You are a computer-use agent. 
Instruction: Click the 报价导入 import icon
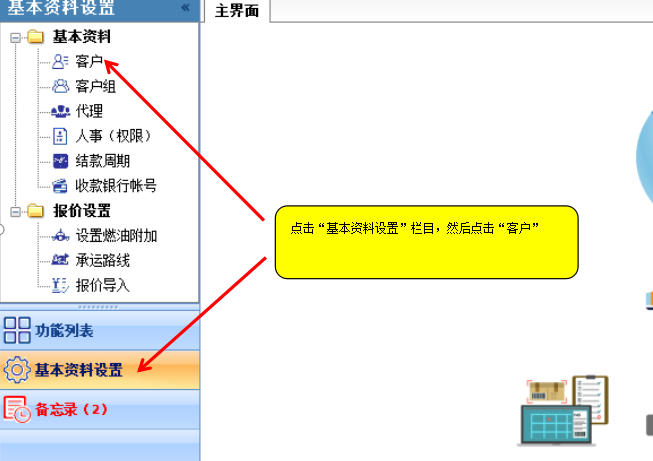(x=61, y=285)
